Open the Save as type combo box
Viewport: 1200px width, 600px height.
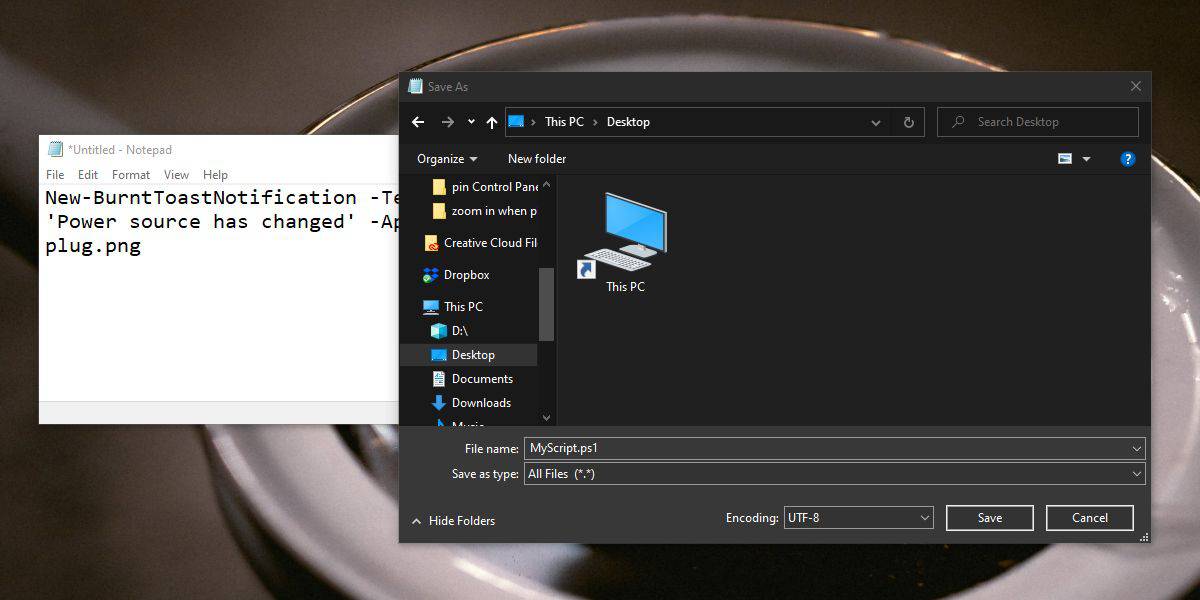point(835,474)
